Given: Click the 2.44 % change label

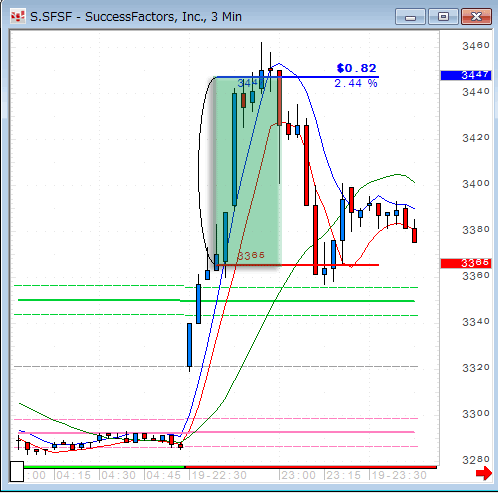Looking at the screenshot, I should (x=356, y=83).
